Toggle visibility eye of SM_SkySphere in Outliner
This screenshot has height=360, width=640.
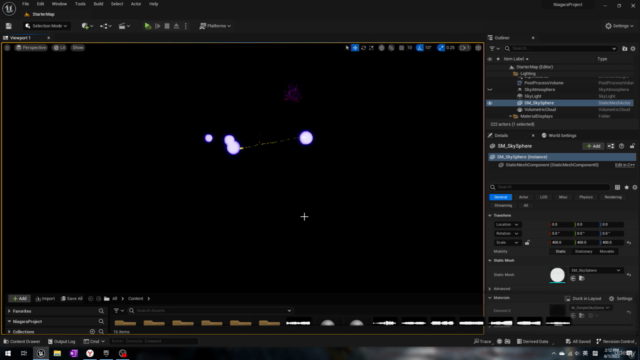tap(490, 103)
